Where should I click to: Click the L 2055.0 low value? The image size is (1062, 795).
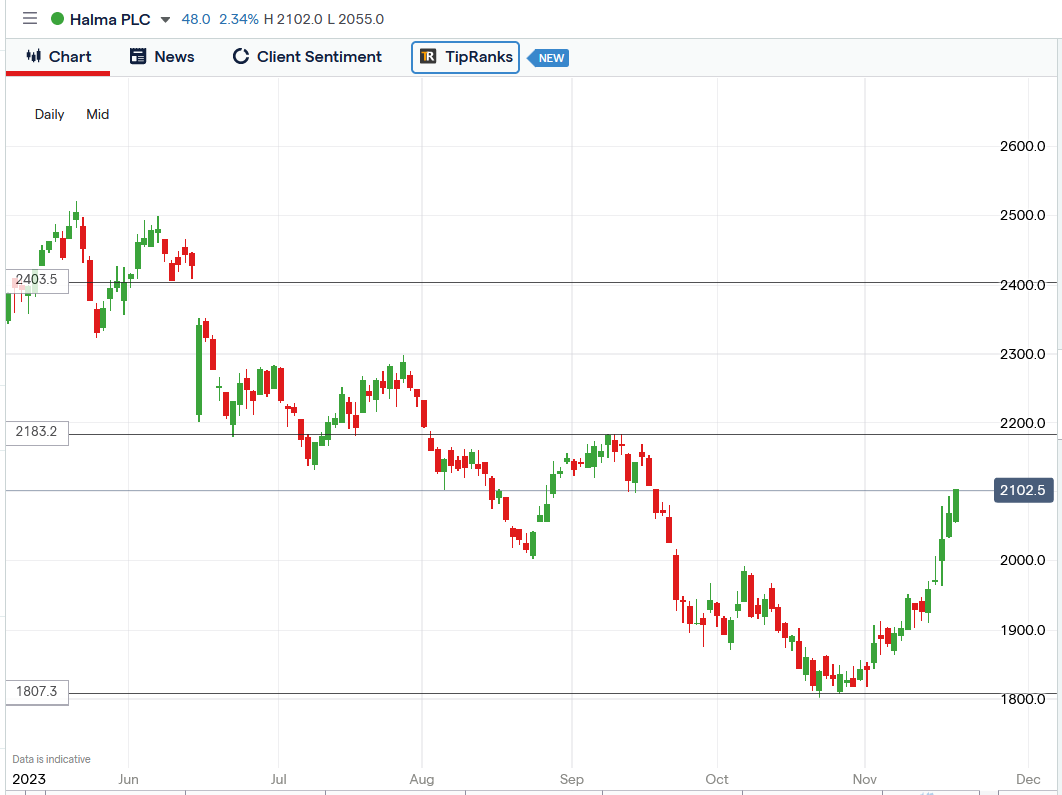click(356, 20)
